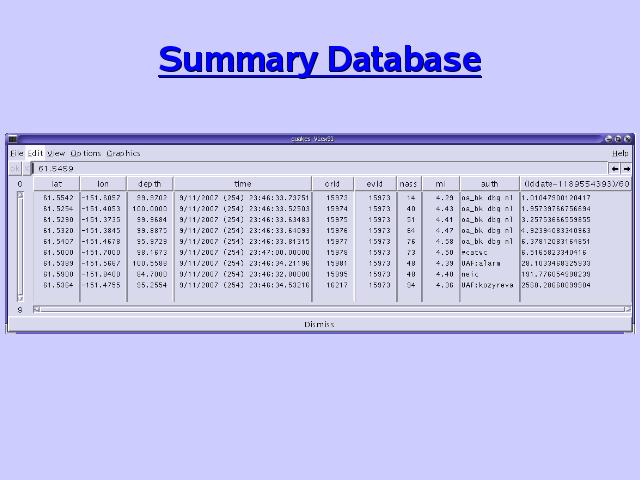Viewport: 640px width, 480px height.
Task: Click horizontal scrollbar right arrow
Action: 628,309
